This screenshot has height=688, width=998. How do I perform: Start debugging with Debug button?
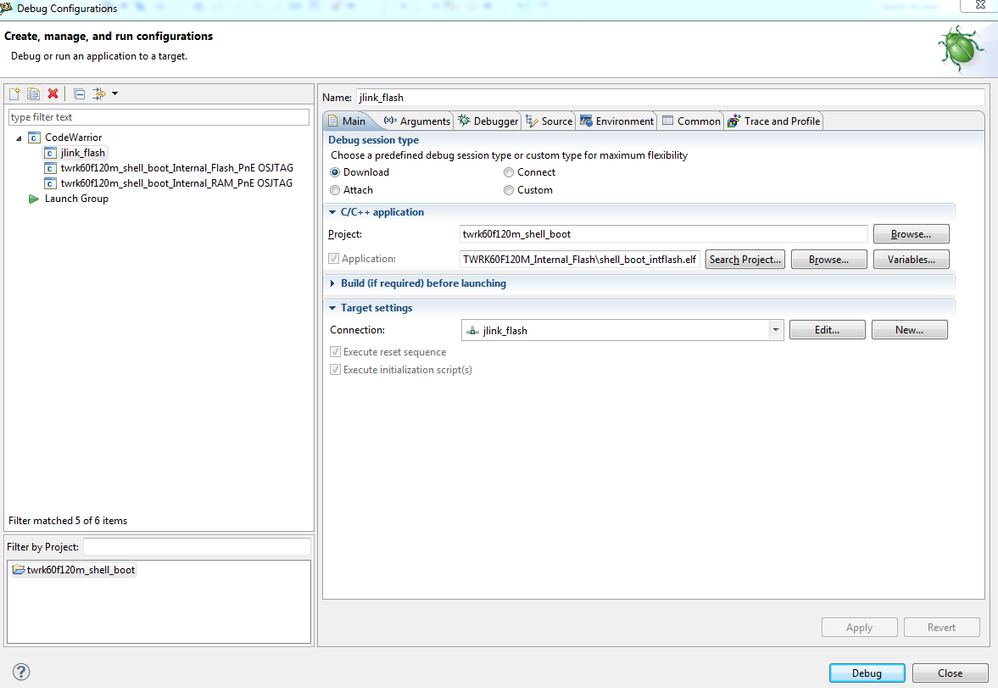867,673
